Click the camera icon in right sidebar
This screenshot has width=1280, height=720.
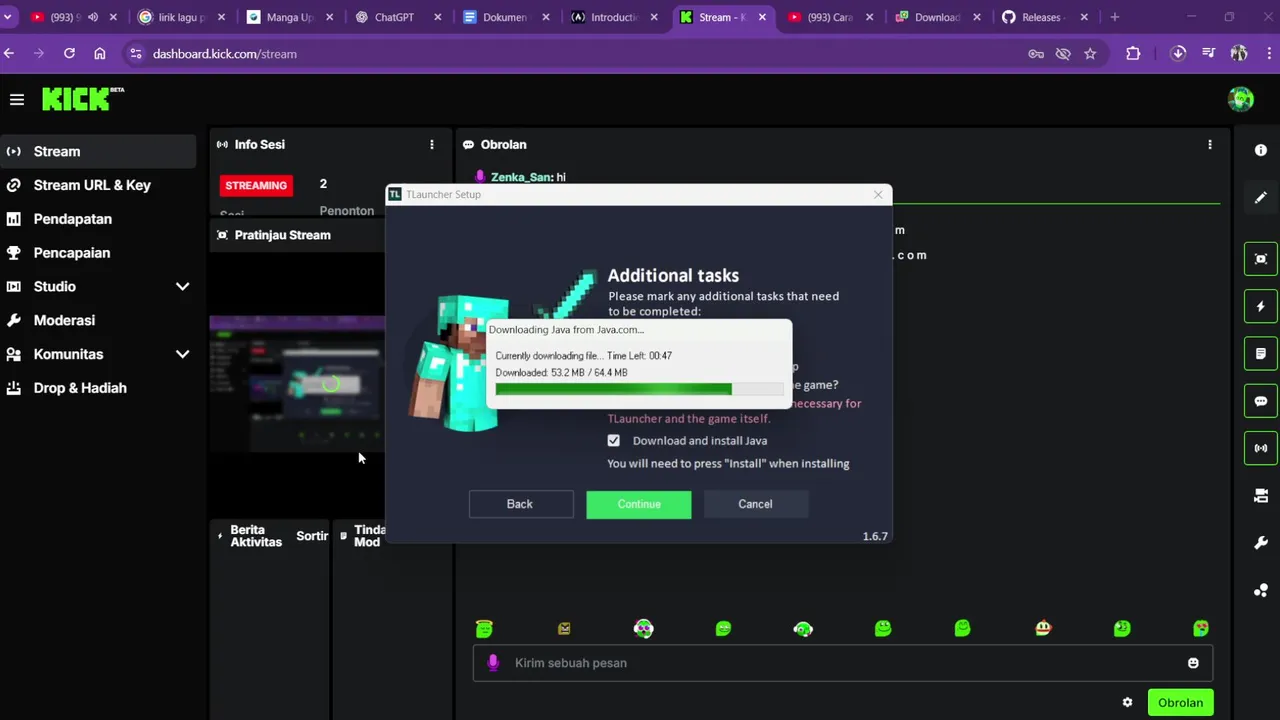(1261, 496)
